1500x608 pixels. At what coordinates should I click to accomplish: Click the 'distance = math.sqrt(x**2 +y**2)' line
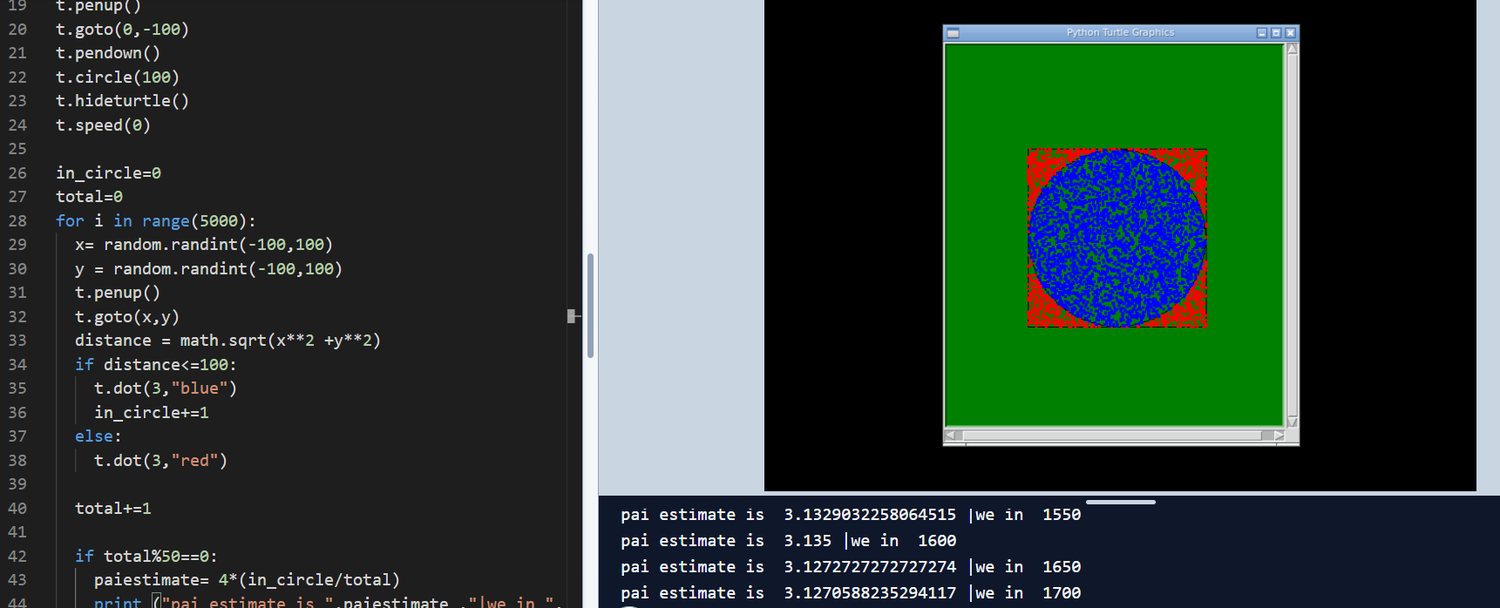point(228,341)
